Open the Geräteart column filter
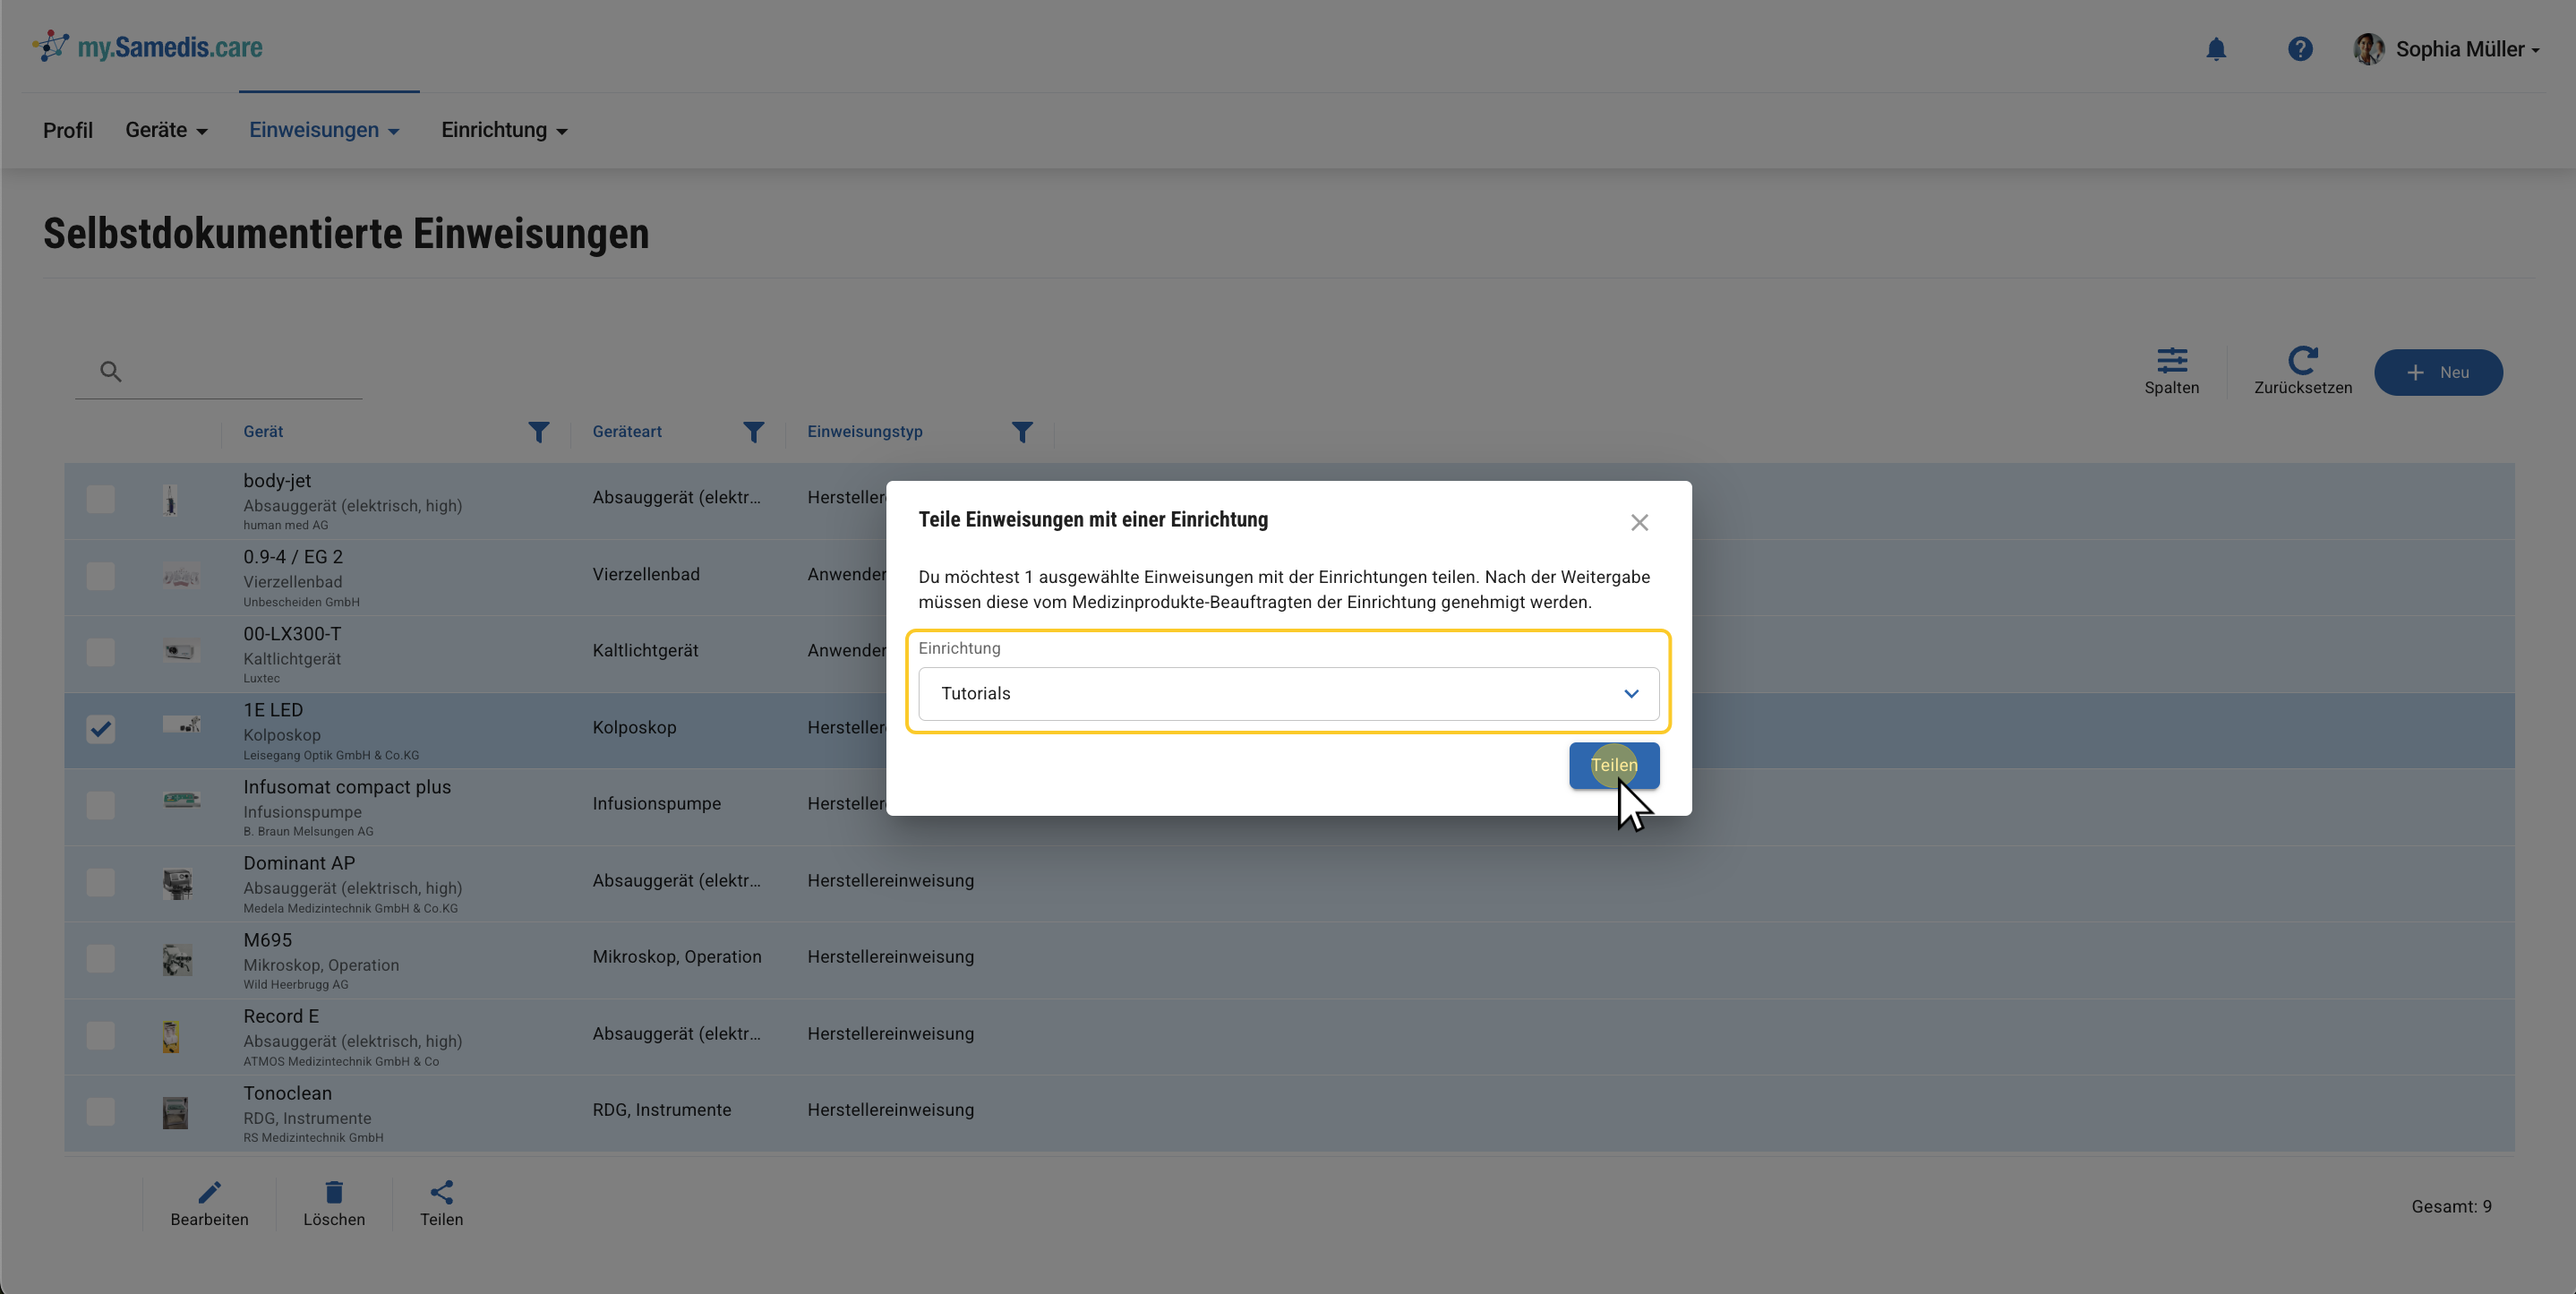 pos(753,432)
